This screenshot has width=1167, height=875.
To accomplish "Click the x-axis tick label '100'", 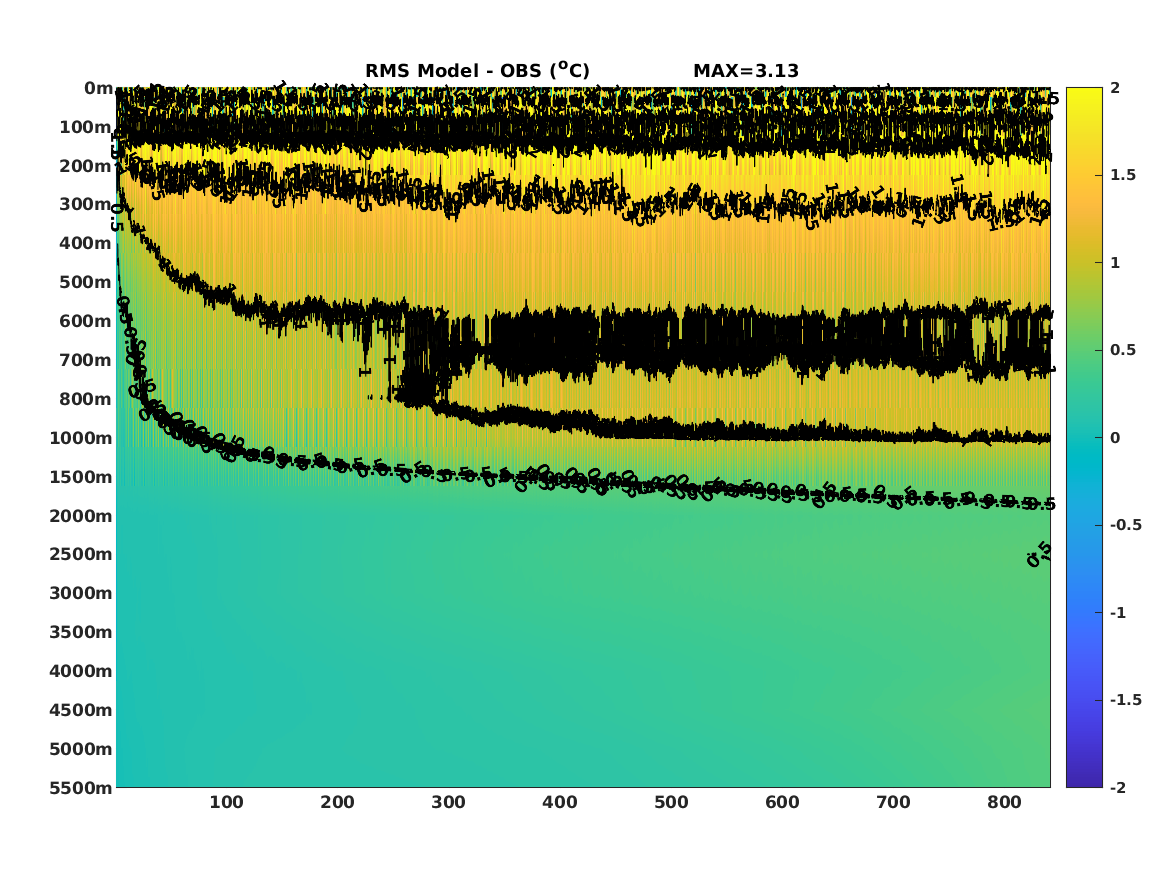I will point(226,803).
